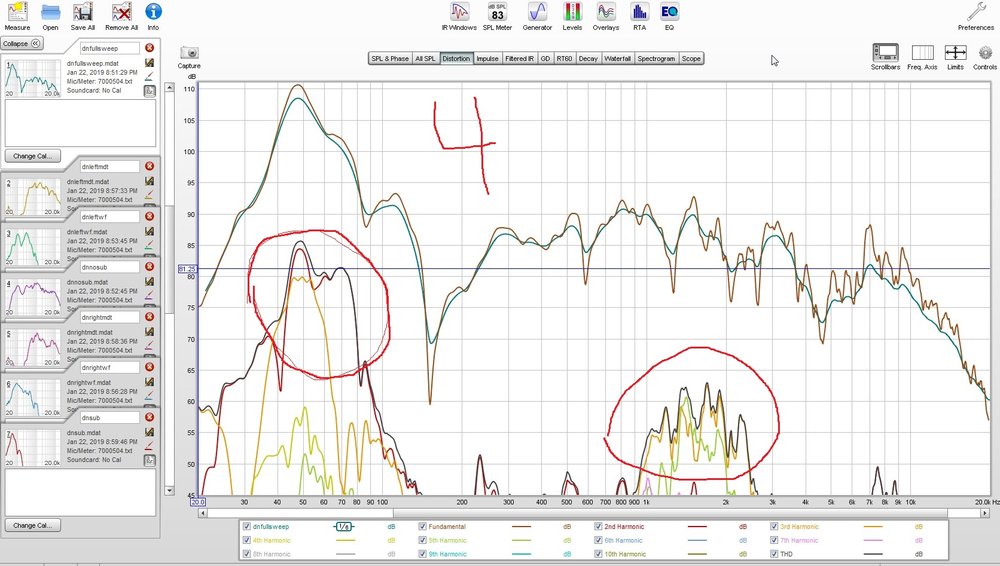This screenshot has width=1000, height=566.
Task: Open the Scope tab
Action: [691, 59]
